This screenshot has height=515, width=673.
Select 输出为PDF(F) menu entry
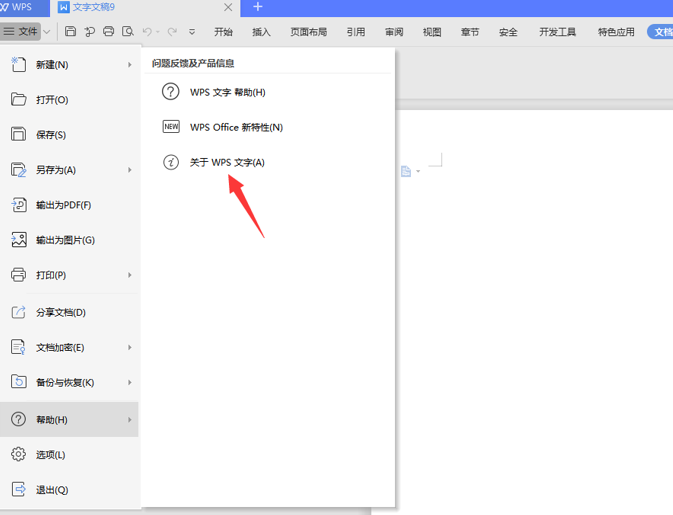click(x=70, y=205)
